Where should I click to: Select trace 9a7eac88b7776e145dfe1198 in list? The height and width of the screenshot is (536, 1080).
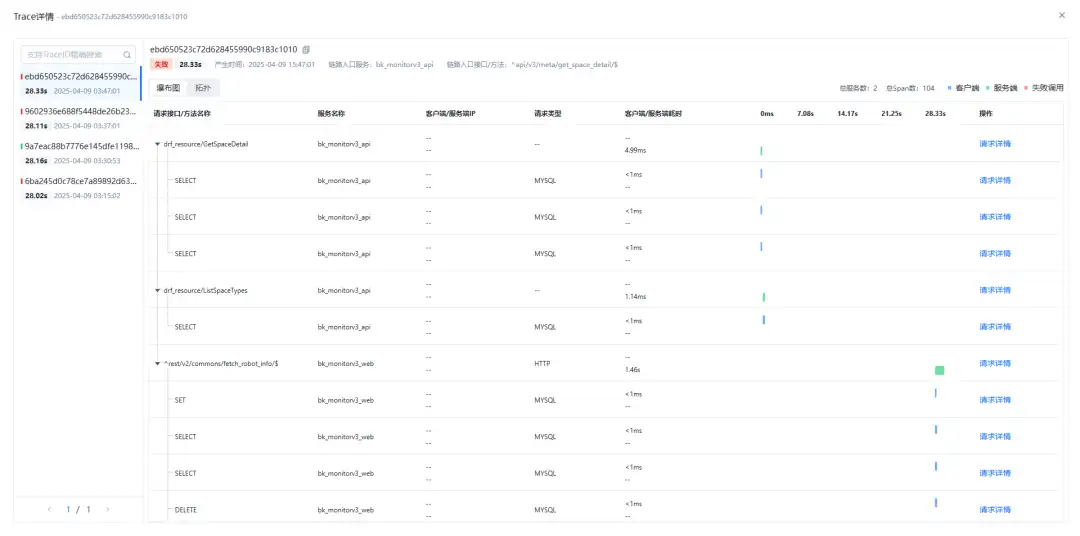(x=79, y=153)
